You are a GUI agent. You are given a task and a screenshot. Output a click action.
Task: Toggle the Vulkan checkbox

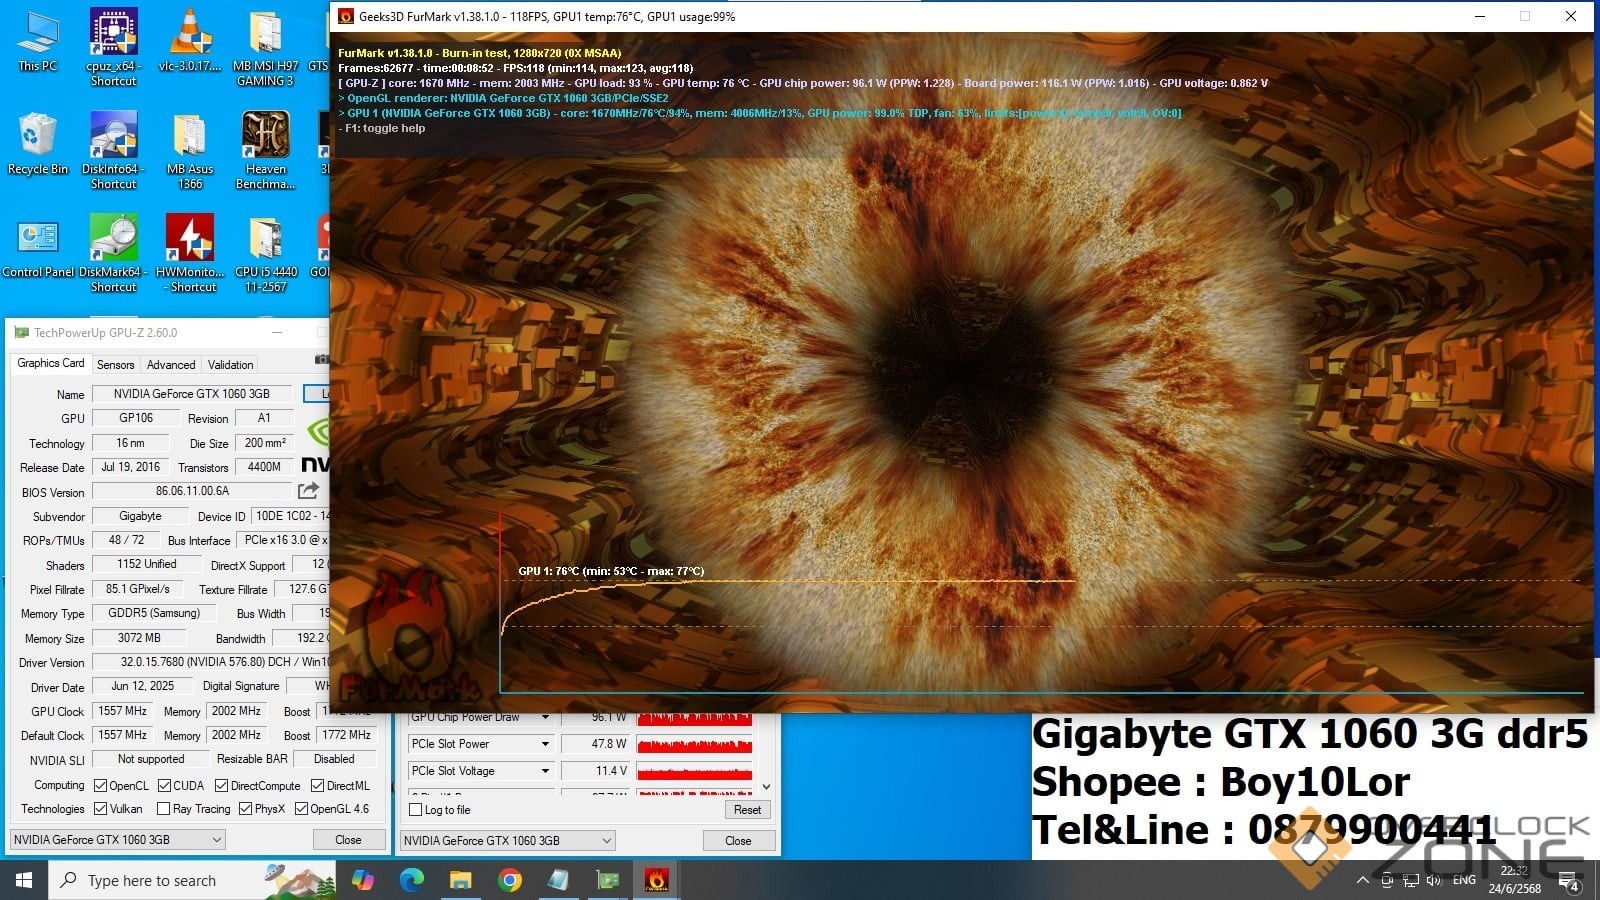tap(100, 809)
